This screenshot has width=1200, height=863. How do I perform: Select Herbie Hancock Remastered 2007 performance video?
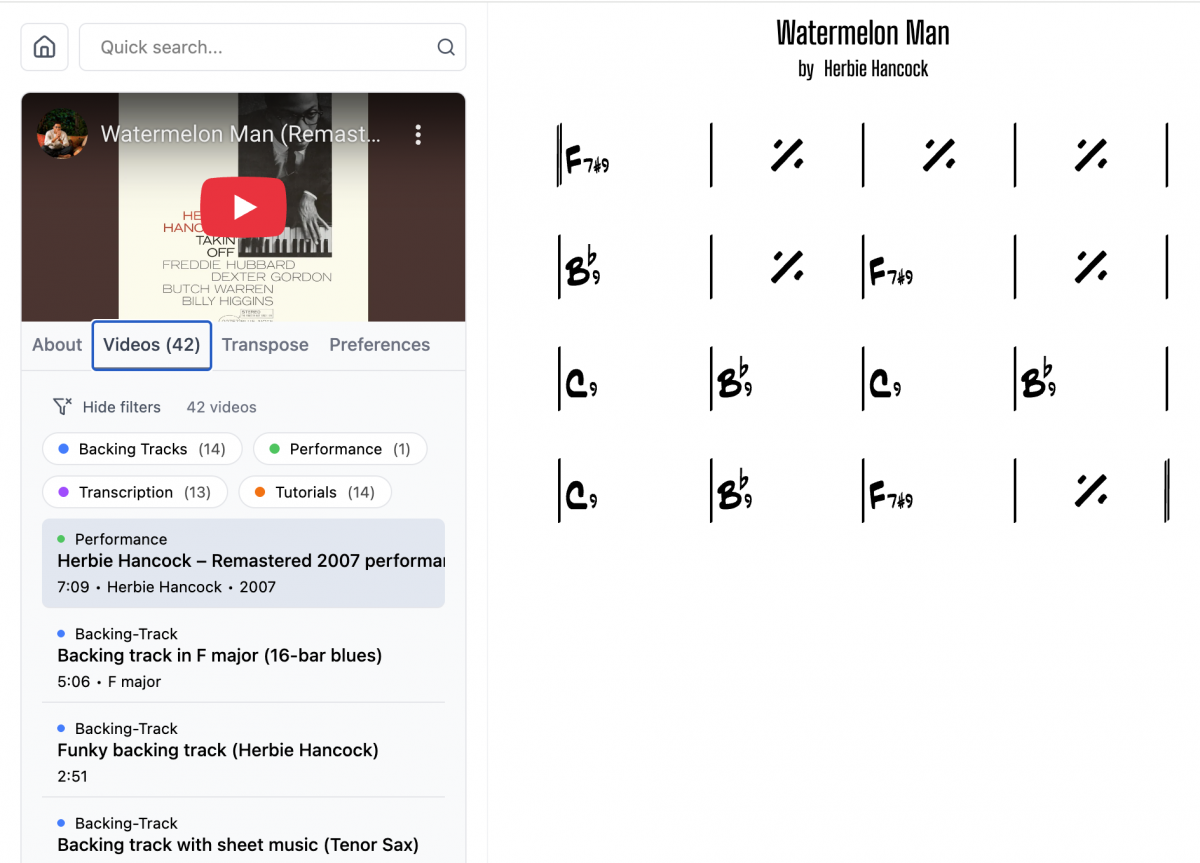(x=243, y=563)
